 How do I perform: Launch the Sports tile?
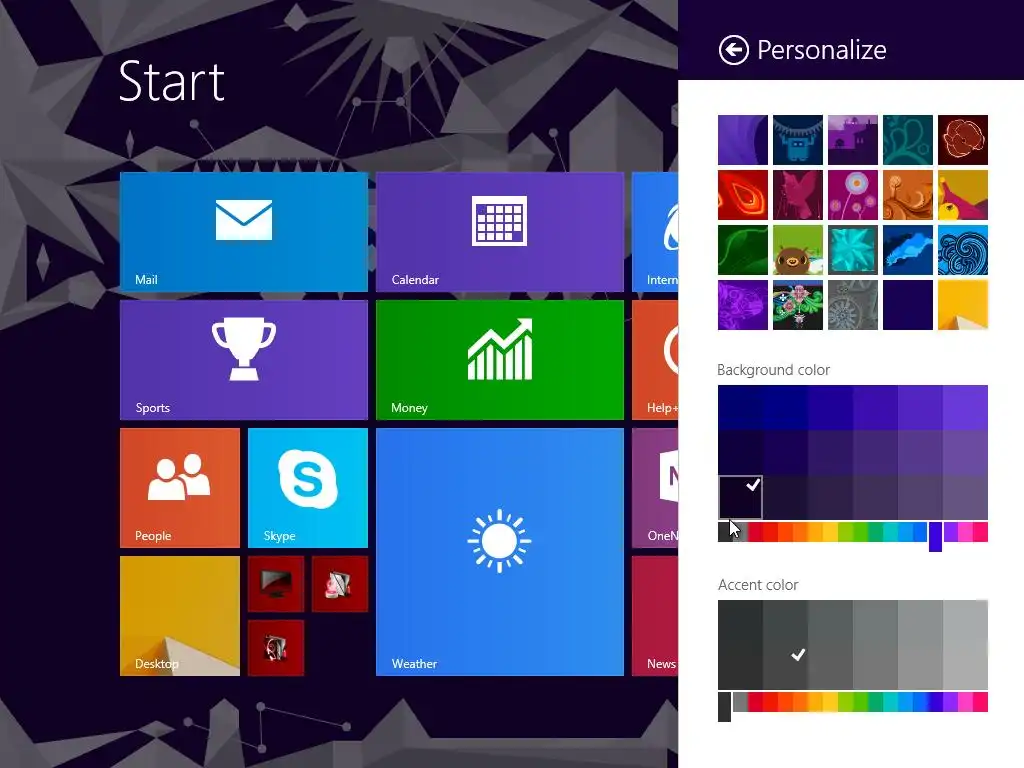click(x=244, y=360)
